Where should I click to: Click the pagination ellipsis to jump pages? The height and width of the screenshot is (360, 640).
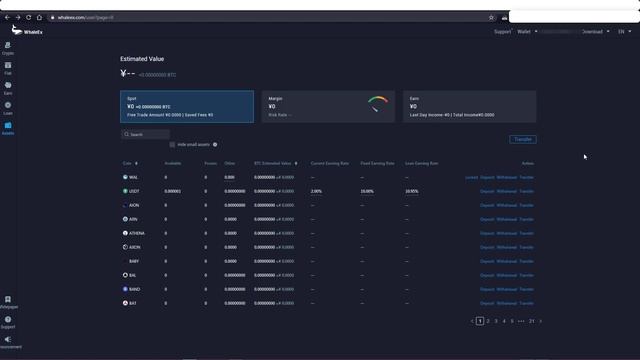click(x=521, y=321)
